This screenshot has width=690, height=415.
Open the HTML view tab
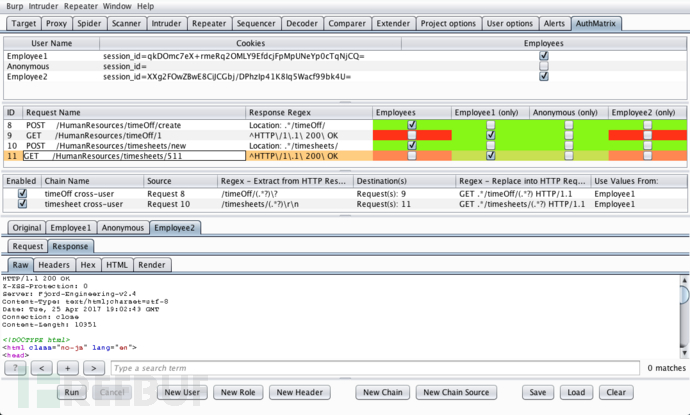(117, 265)
